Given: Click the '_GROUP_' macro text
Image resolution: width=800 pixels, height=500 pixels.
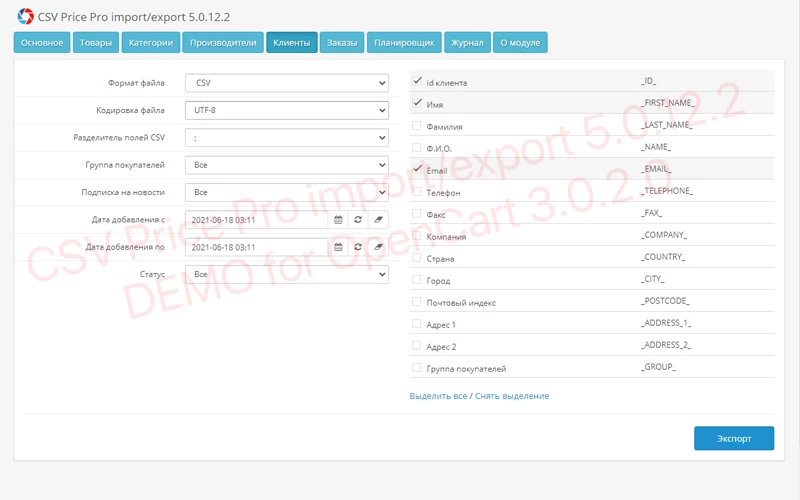Looking at the screenshot, I should click(x=658, y=367).
